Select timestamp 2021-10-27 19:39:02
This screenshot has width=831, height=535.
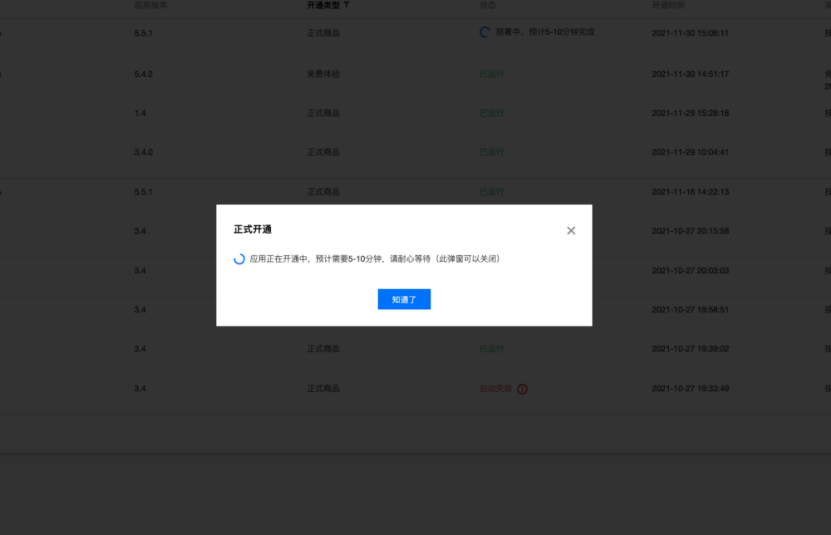(x=690, y=349)
